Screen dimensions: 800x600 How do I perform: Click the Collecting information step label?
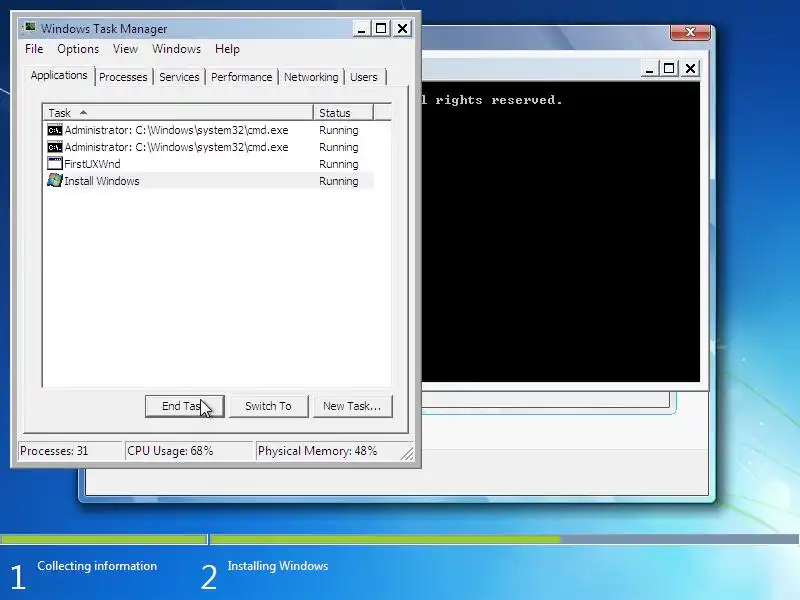tap(97, 566)
